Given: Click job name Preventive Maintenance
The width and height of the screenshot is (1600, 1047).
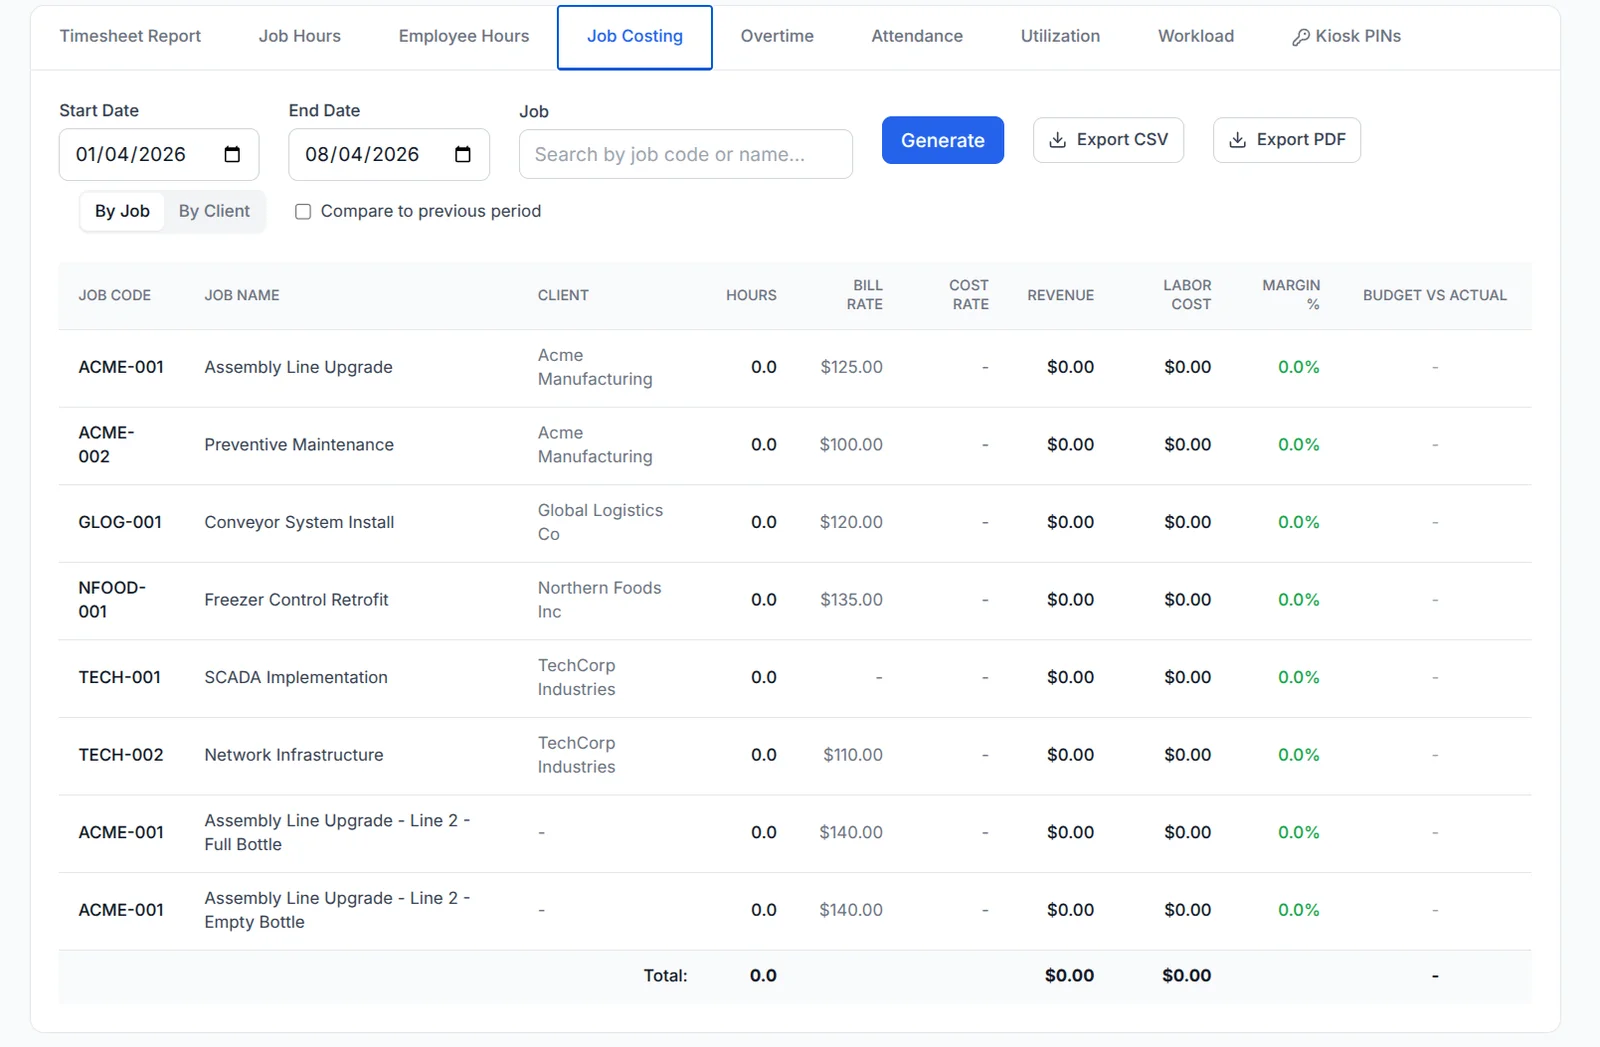Looking at the screenshot, I should 299,444.
